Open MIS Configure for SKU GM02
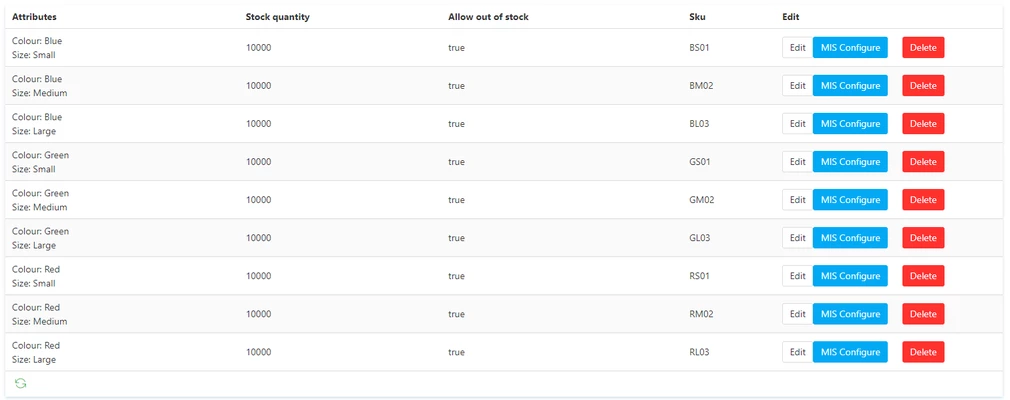 point(850,200)
